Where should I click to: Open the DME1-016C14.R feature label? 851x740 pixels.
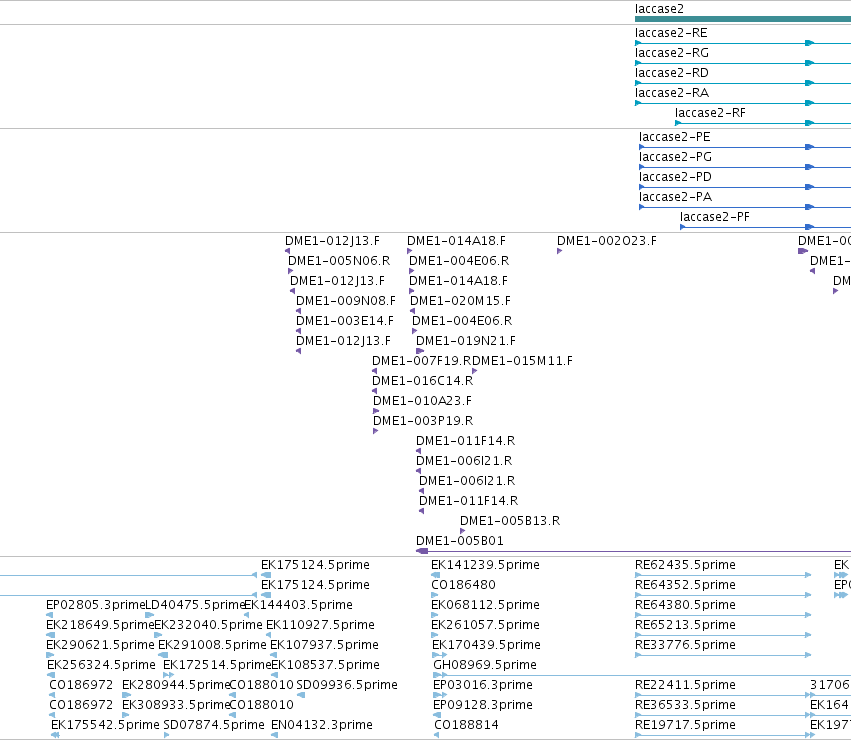pos(422,381)
